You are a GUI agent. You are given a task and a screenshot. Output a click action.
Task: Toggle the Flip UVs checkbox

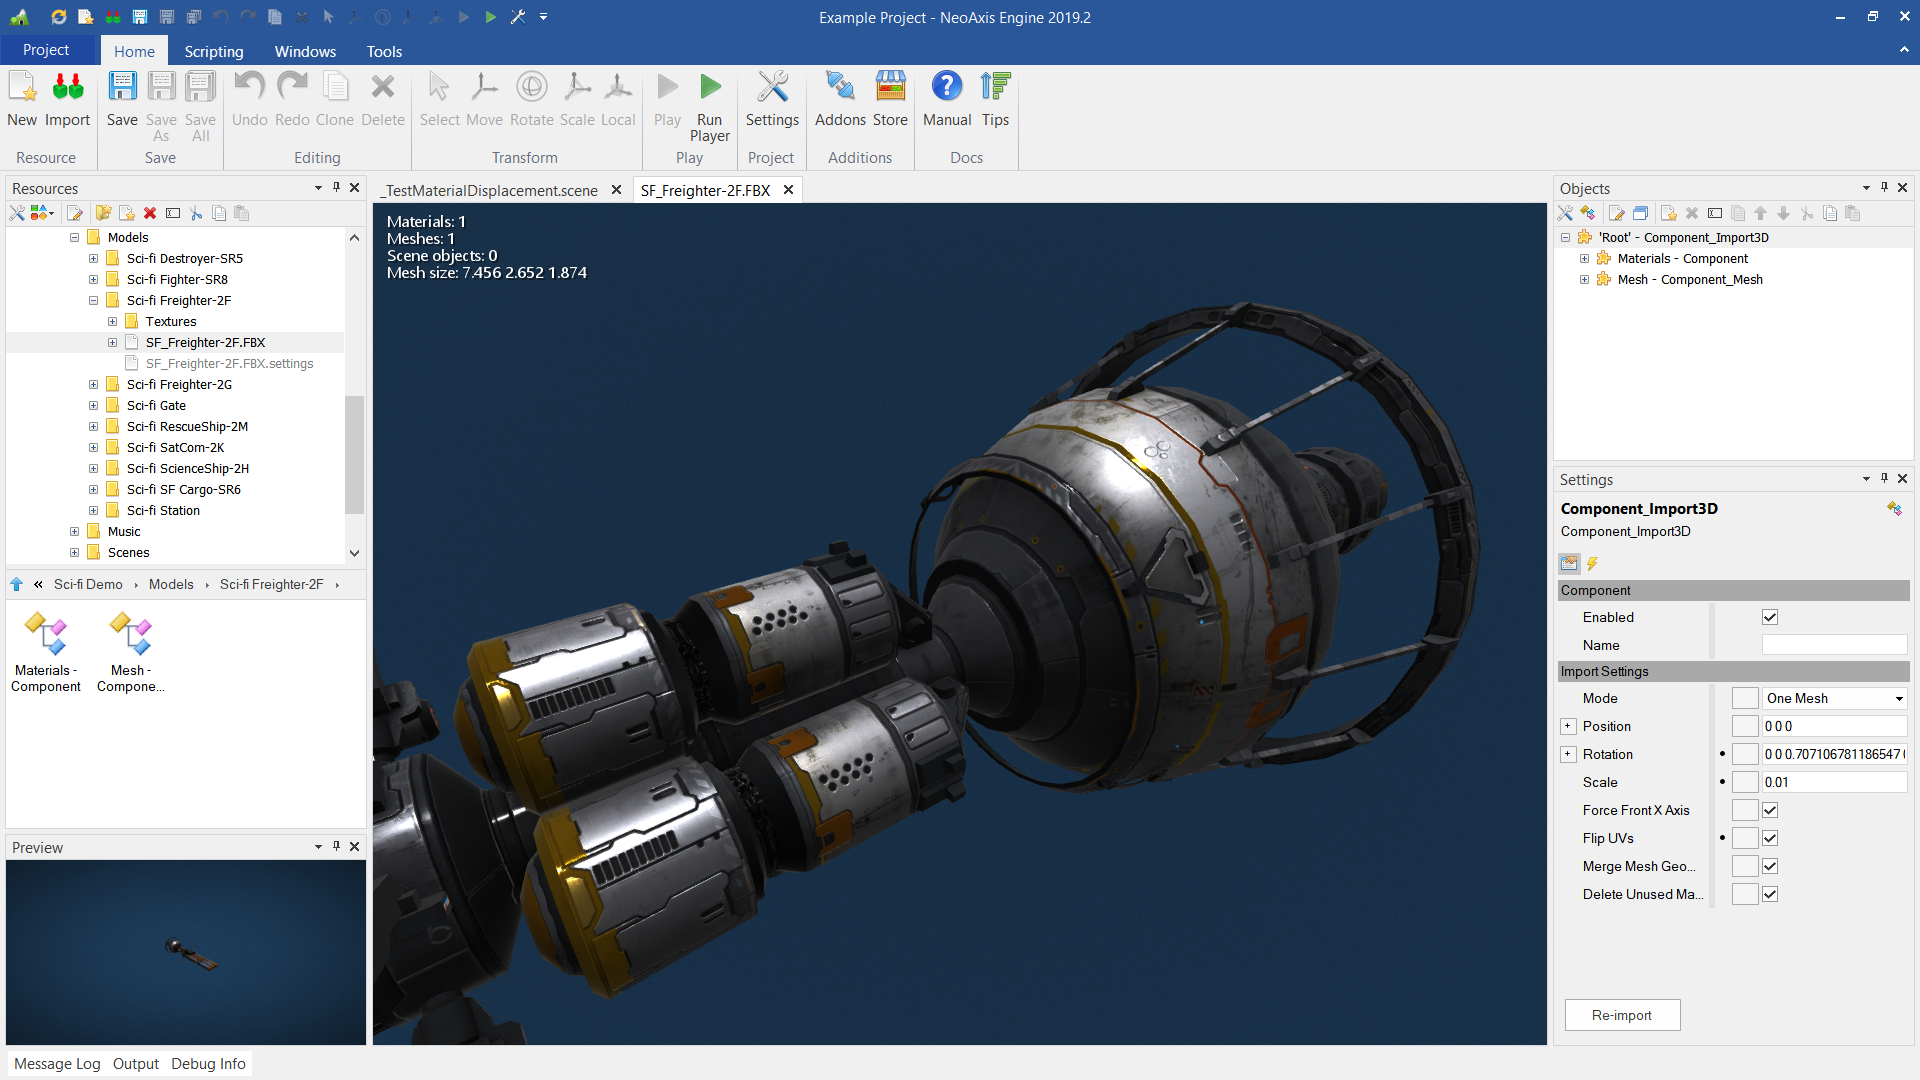coord(1770,838)
